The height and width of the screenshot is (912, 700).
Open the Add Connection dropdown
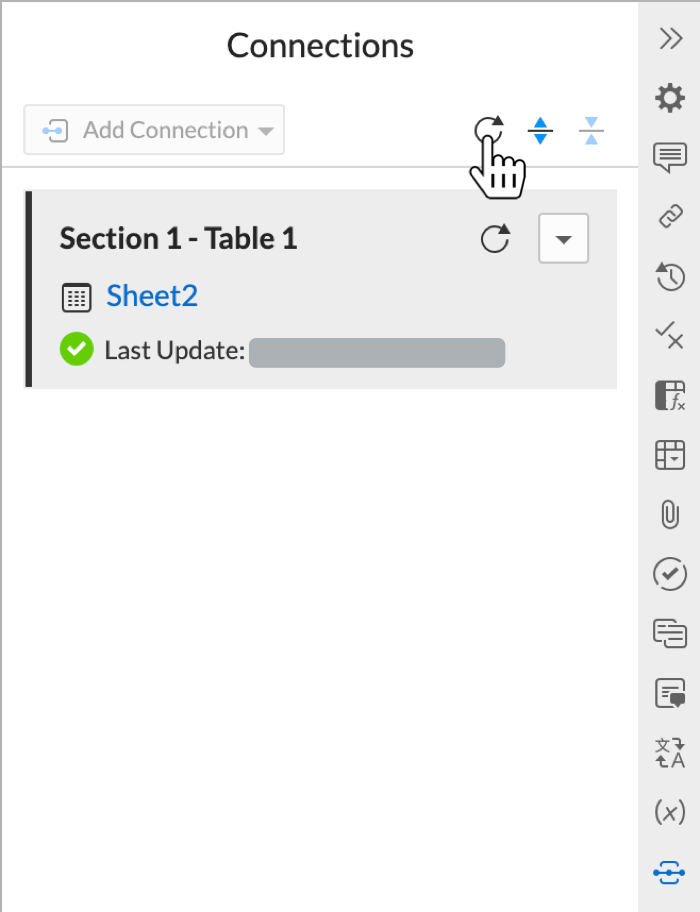point(154,129)
